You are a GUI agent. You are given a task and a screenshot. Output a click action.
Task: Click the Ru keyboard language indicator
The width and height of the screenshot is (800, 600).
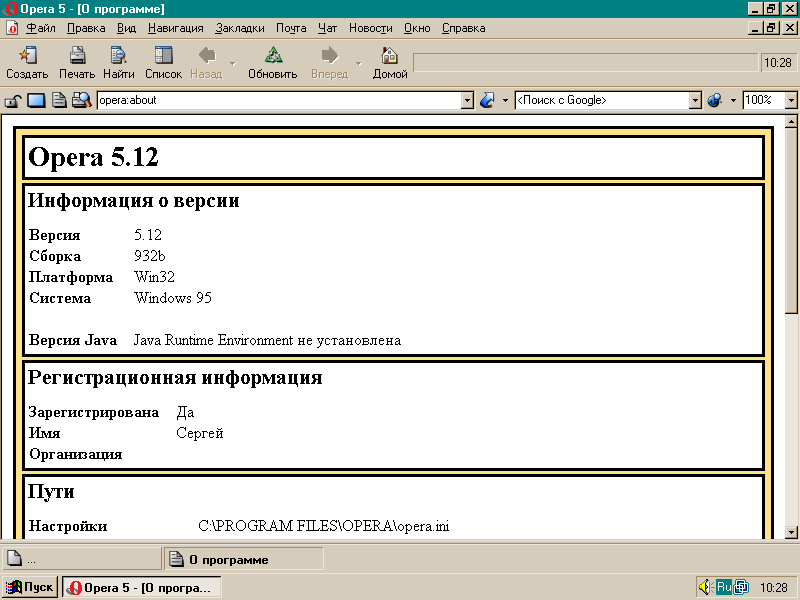(x=724, y=587)
